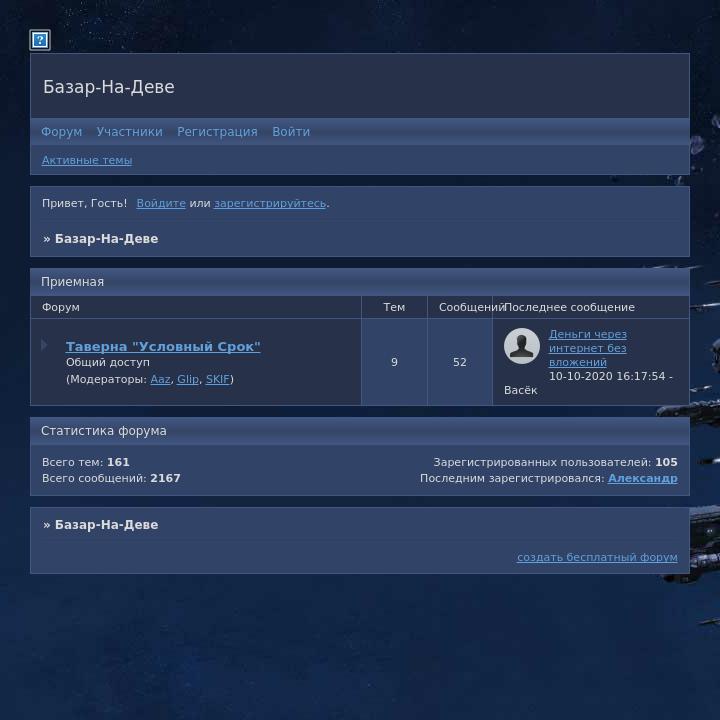Viewport: 720px width, 720px height.
Task: Open the Александр user profile link
Action: pyautogui.click(x=642, y=478)
